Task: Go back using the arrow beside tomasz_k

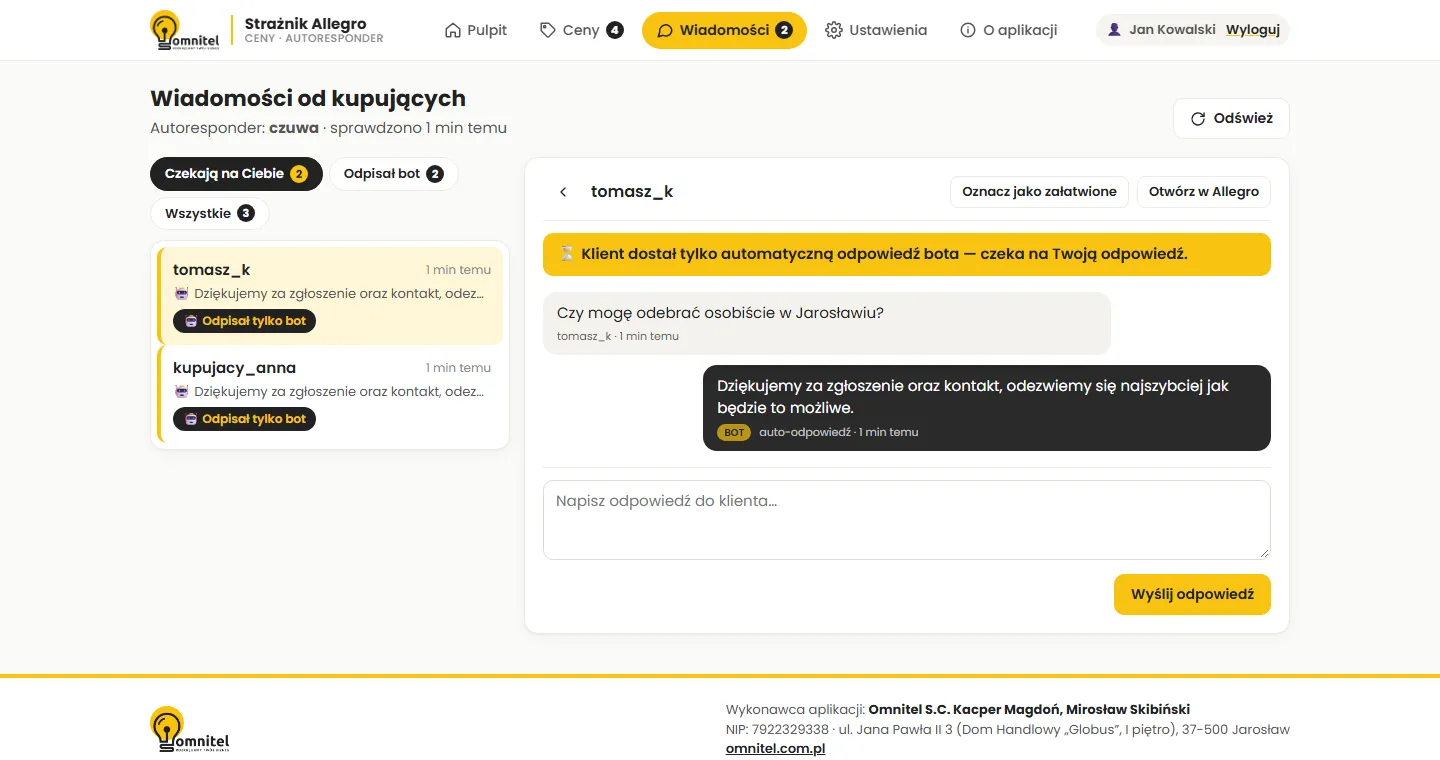Action: click(x=563, y=192)
